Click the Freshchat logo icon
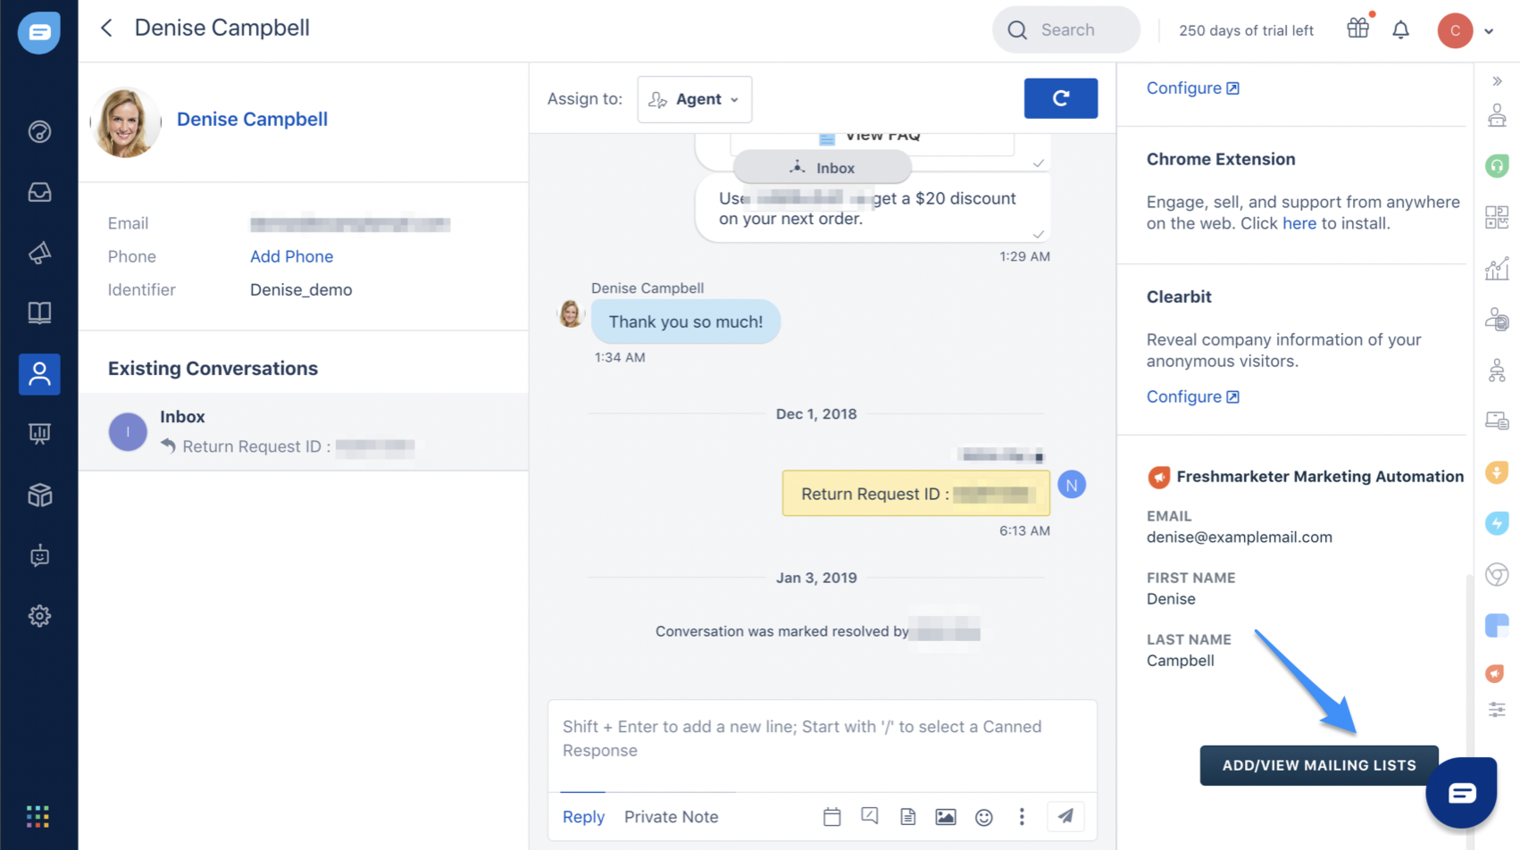This screenshot has width=1520, height=850. [x=39, y=32]
